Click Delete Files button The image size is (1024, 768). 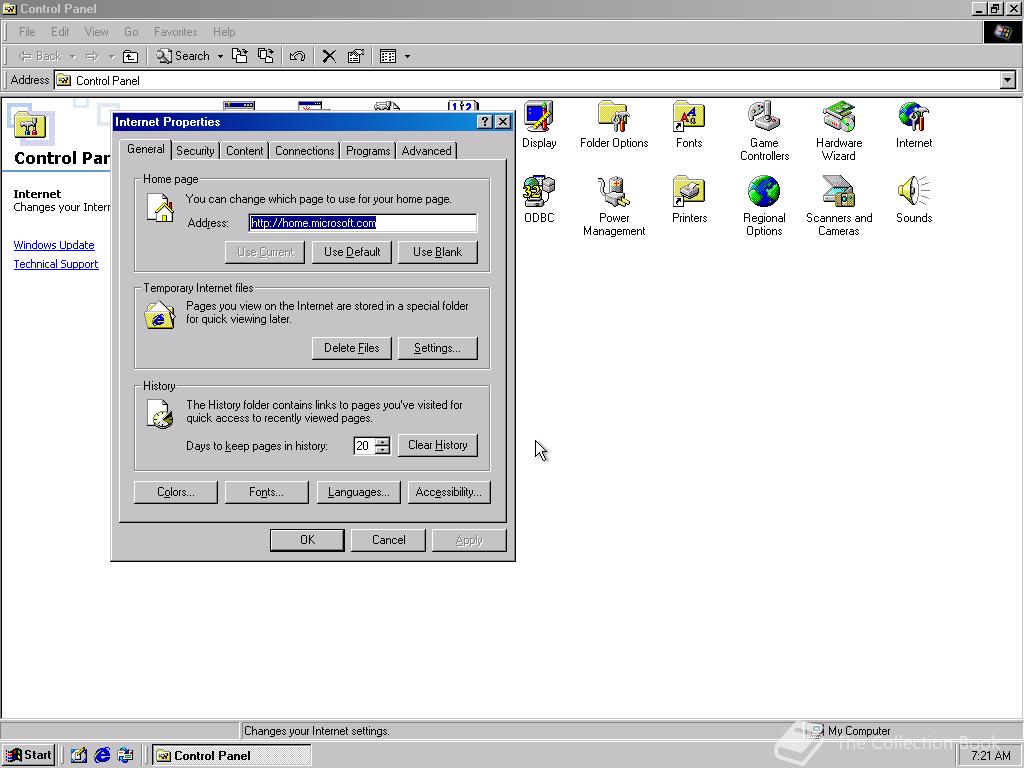coord(352,348)
